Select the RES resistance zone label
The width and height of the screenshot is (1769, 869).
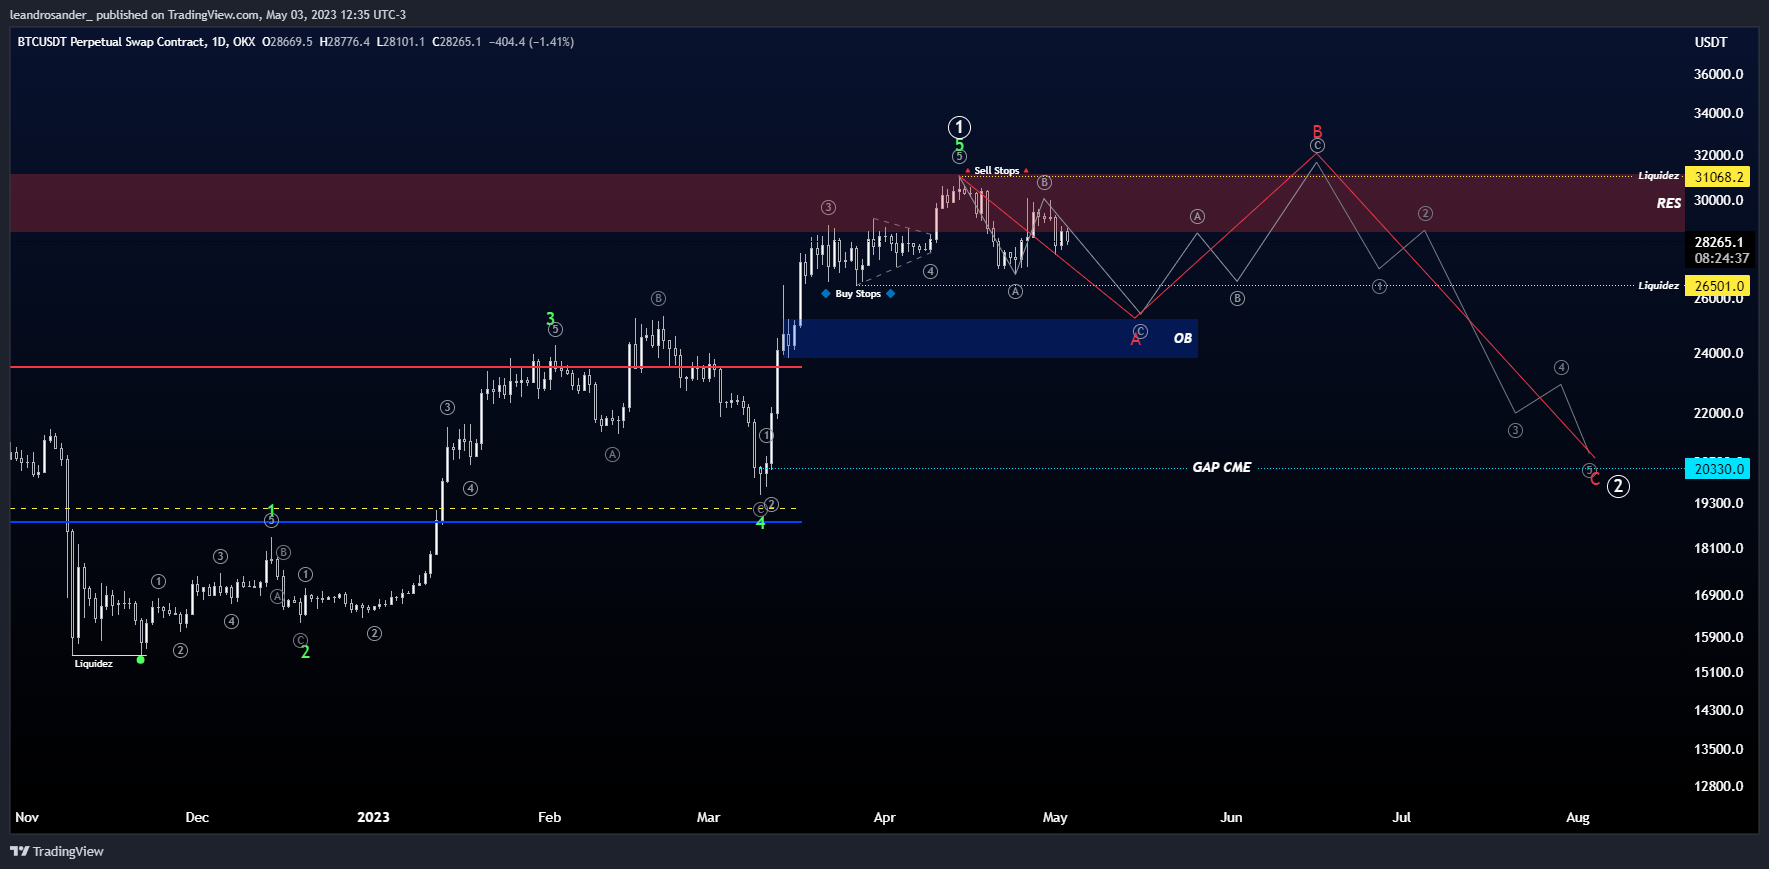(x=1669, y=203)
